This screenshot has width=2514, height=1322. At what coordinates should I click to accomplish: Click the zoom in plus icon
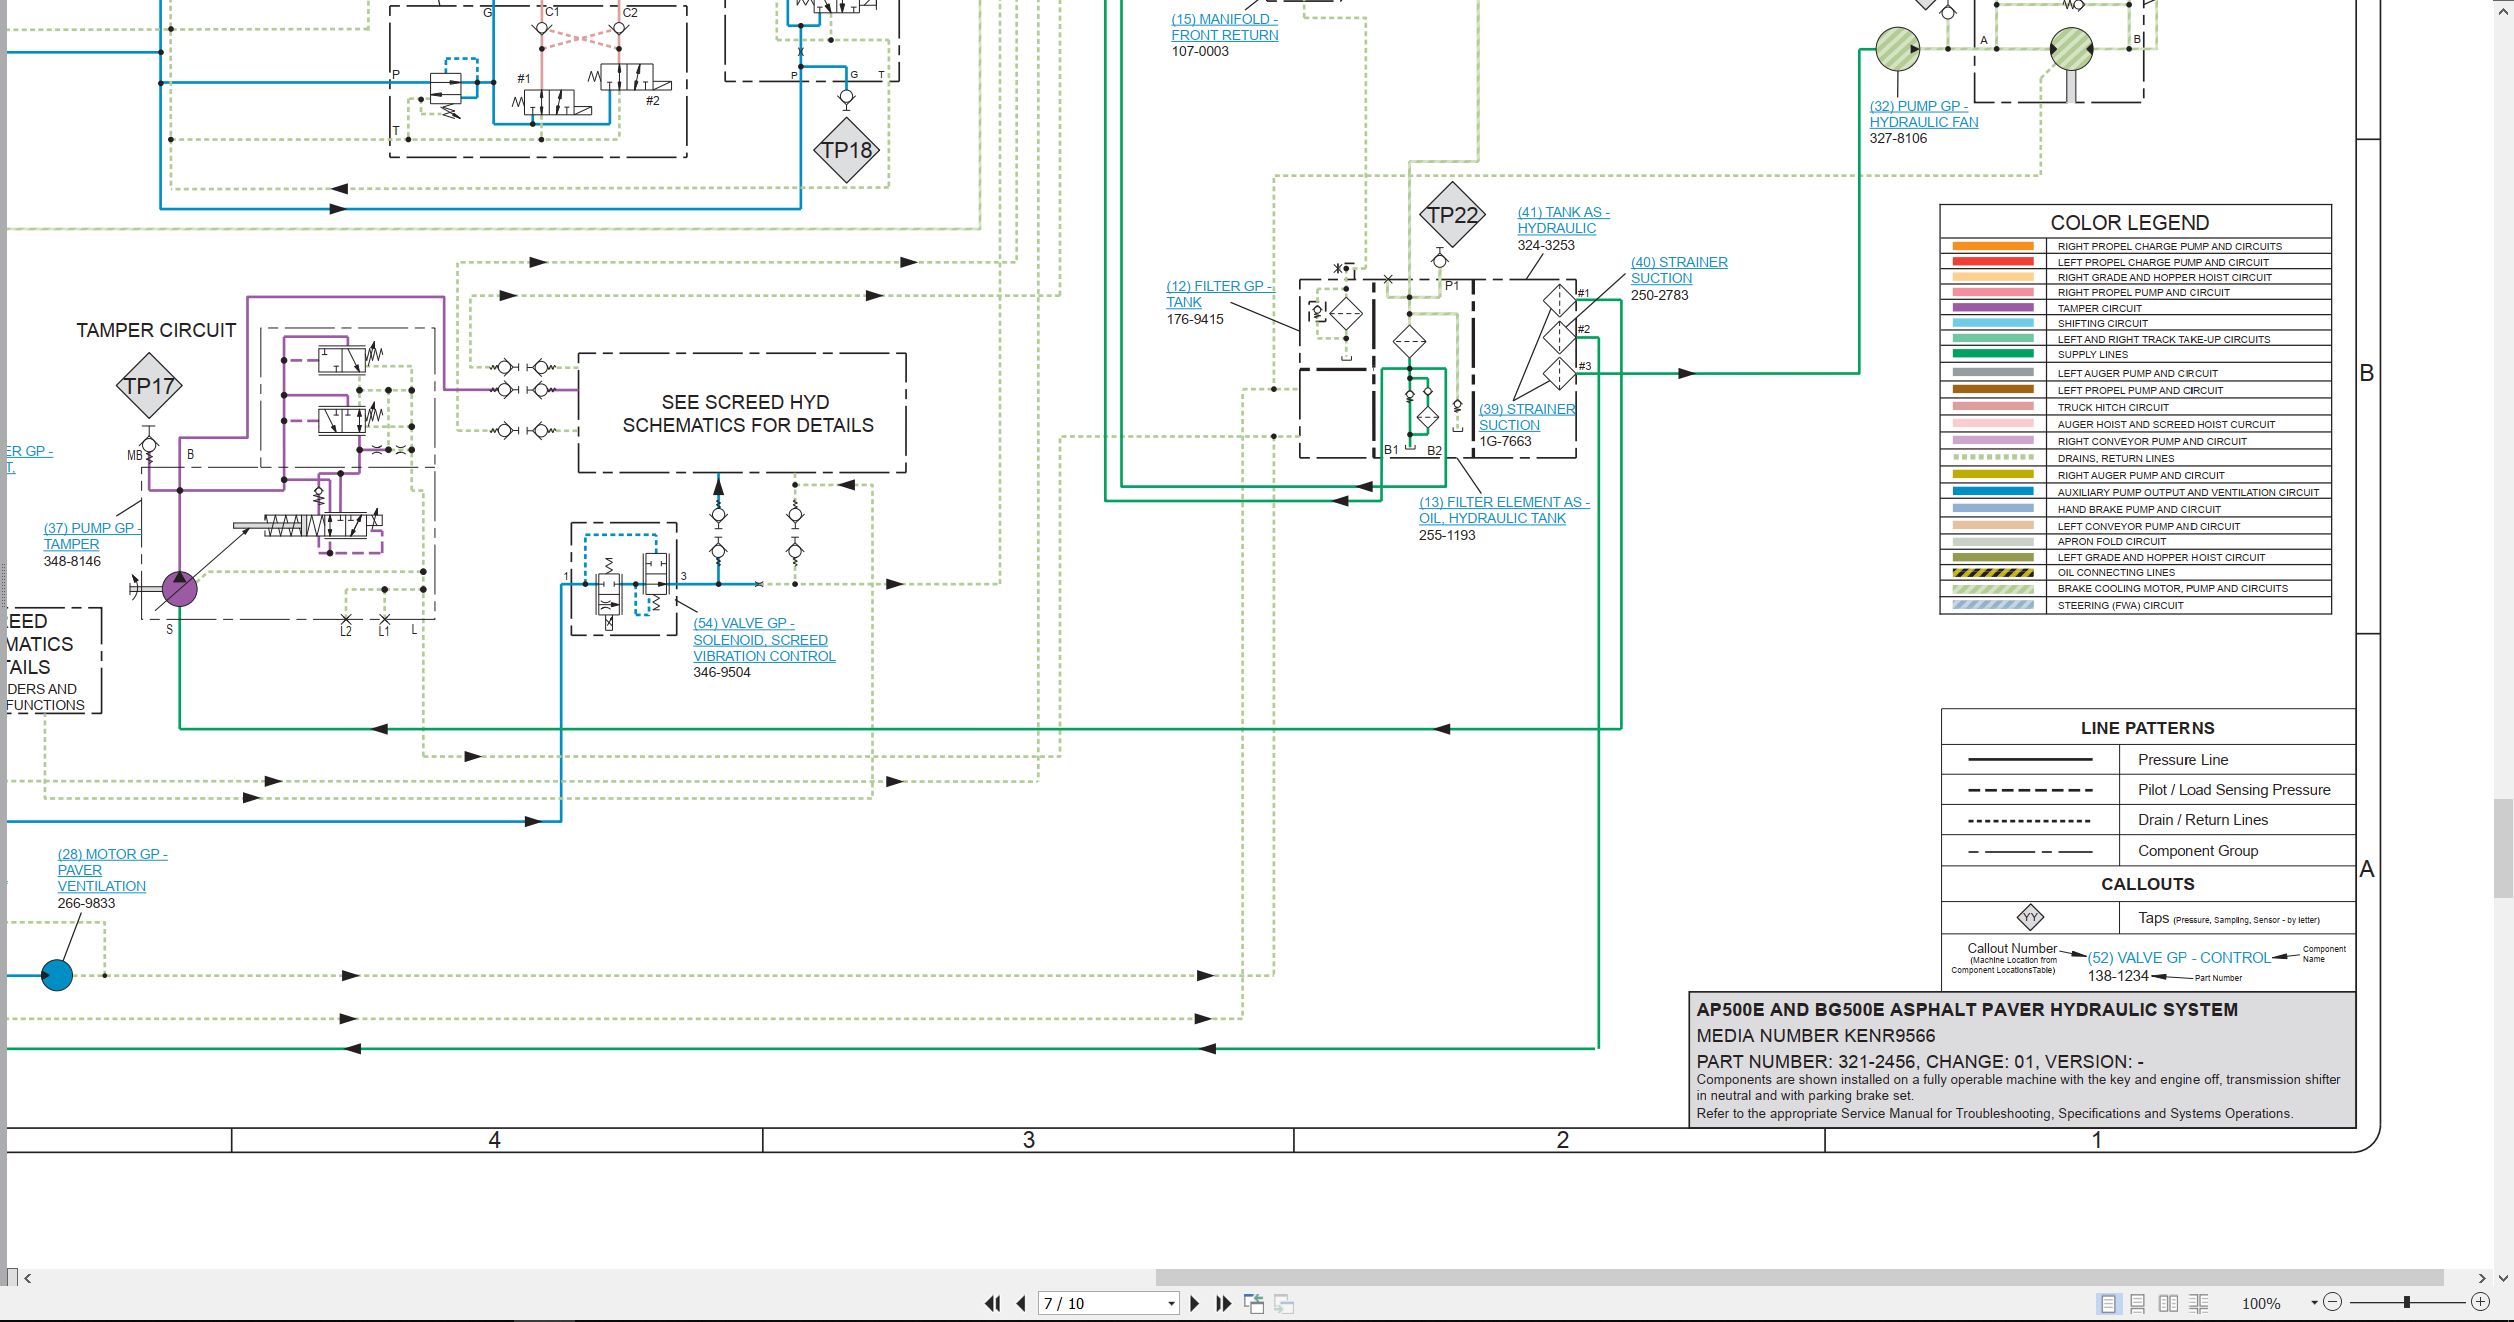point(2480,1302)
